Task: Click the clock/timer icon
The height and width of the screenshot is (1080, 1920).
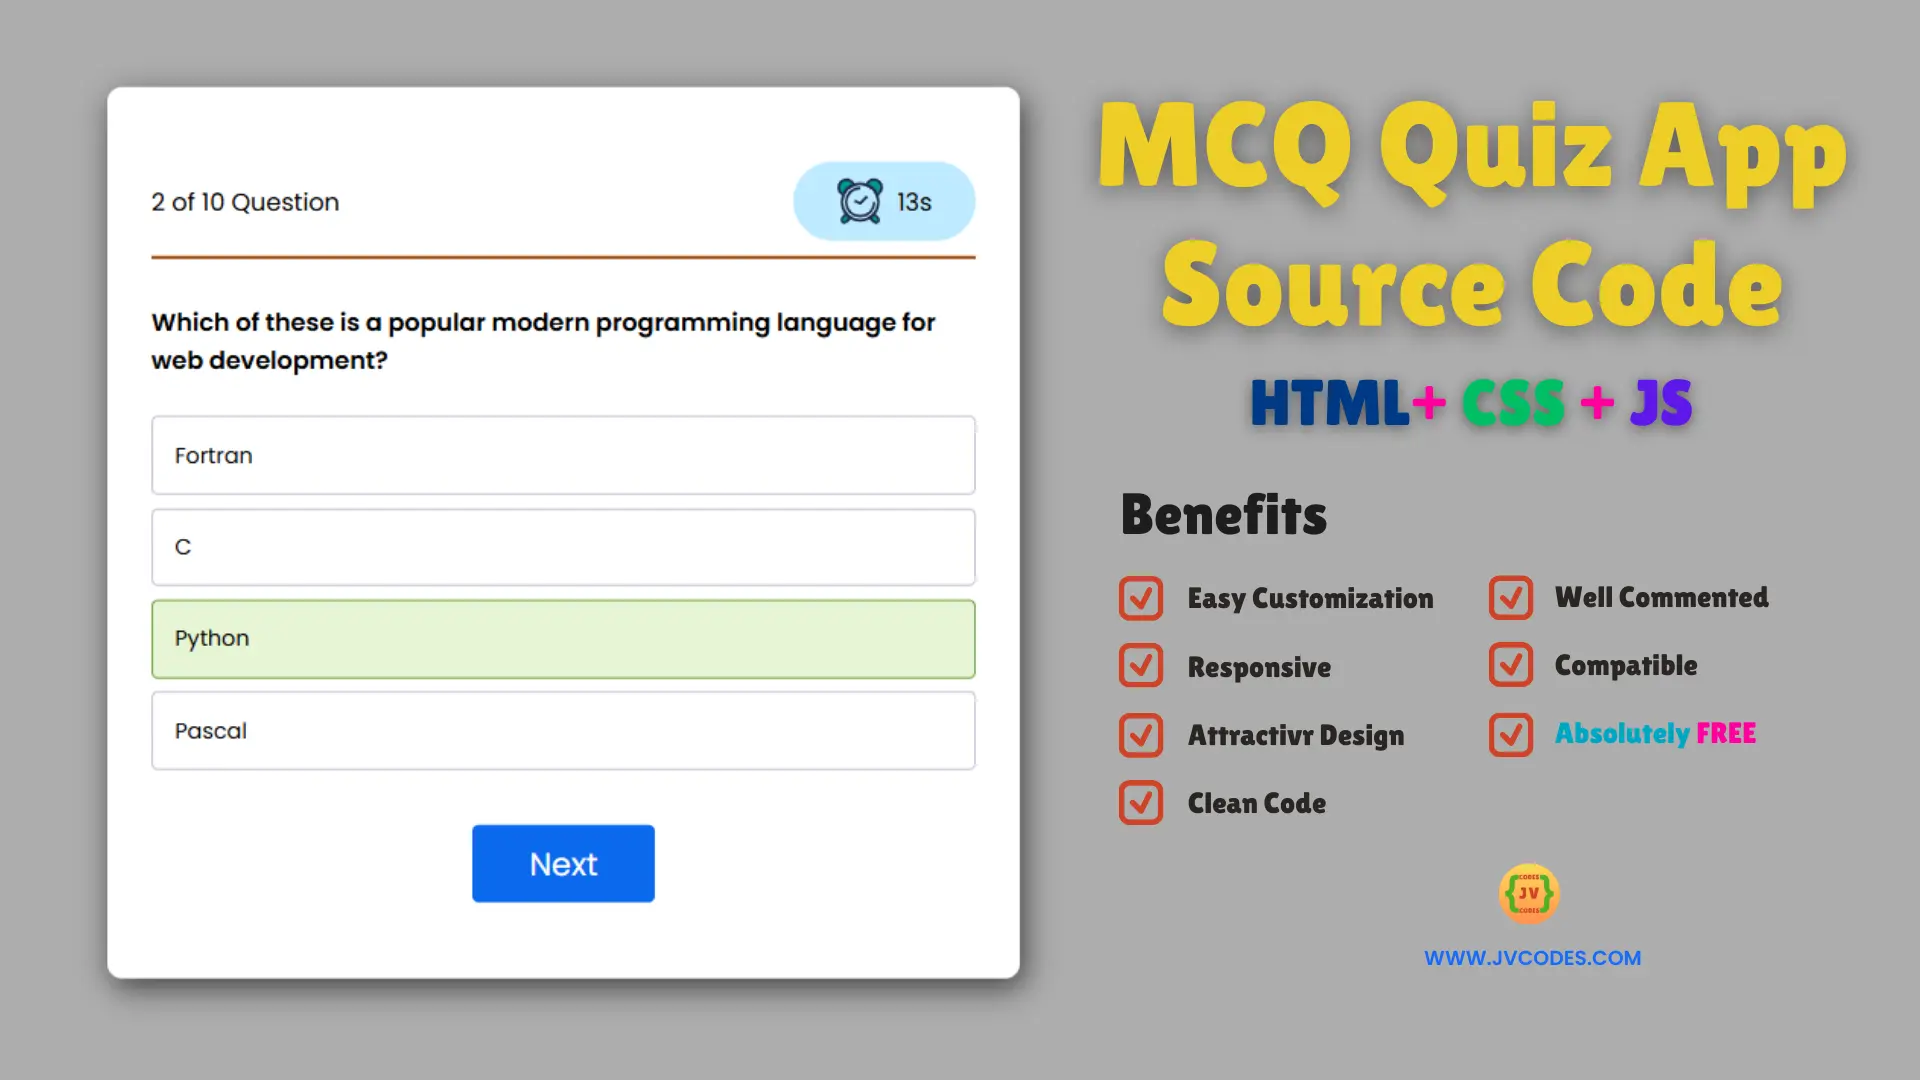Action: 856,202
